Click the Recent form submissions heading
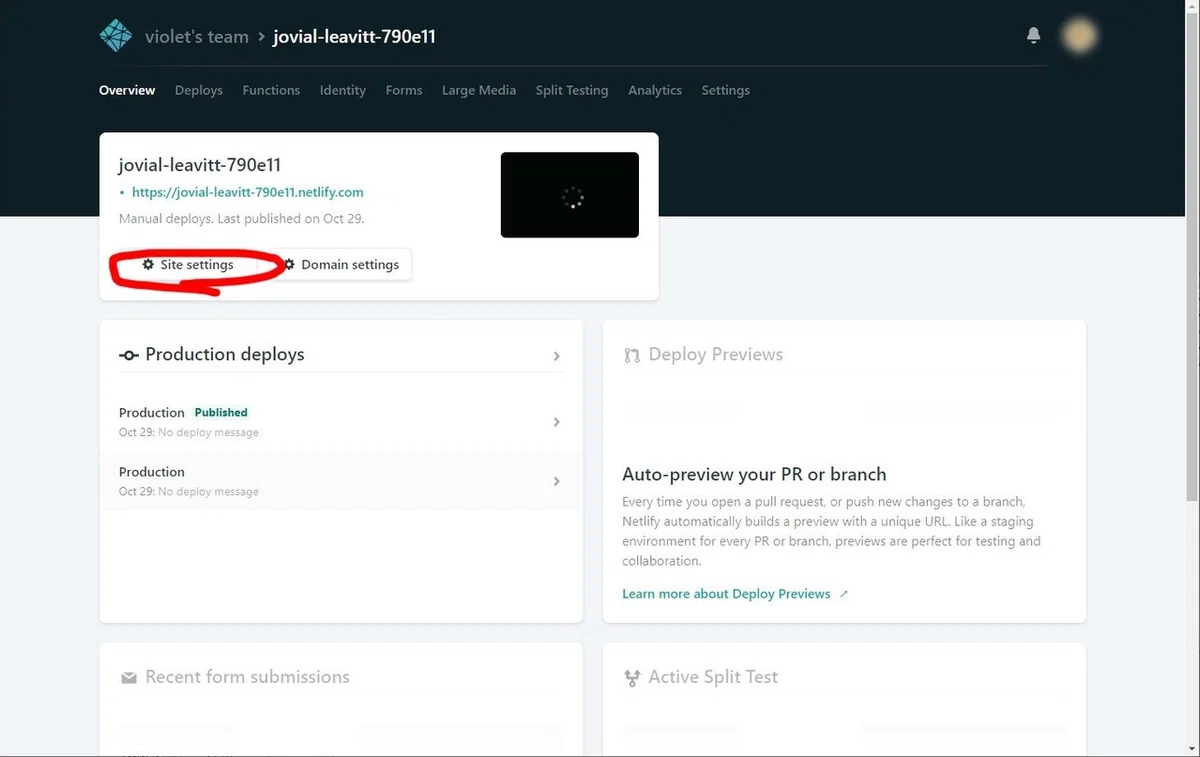The height and width of the screenshot is (757, 1200). click(247, 677)
